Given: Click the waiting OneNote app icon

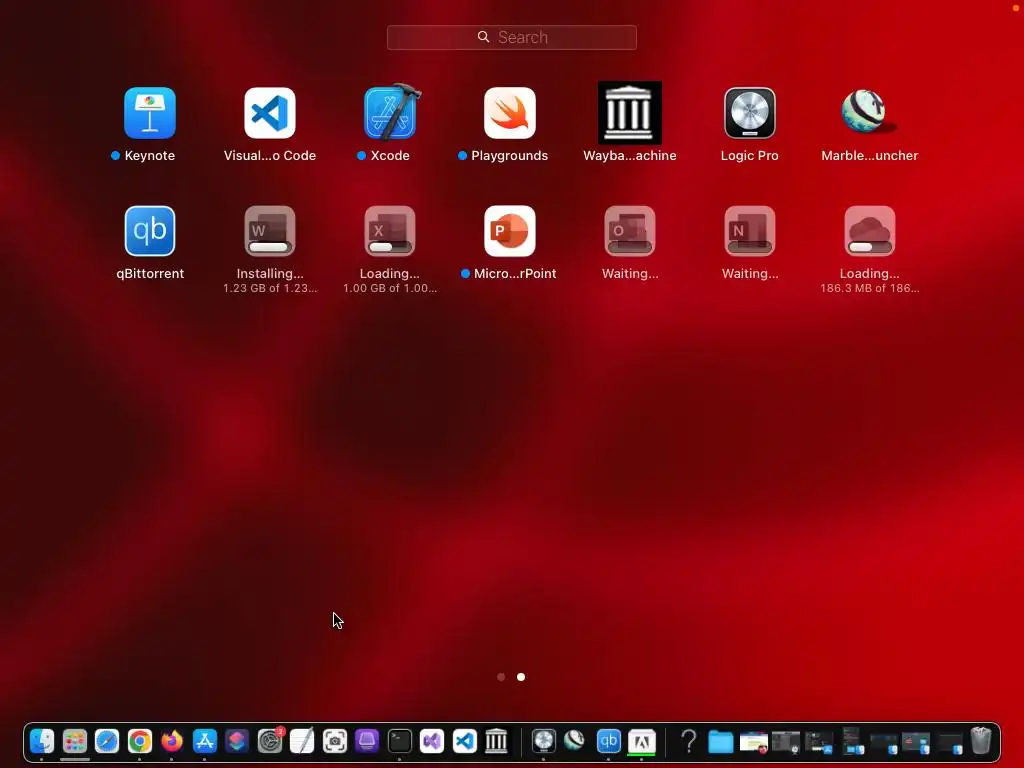Looking at the screenshot, I should click(x=750, y=231).
